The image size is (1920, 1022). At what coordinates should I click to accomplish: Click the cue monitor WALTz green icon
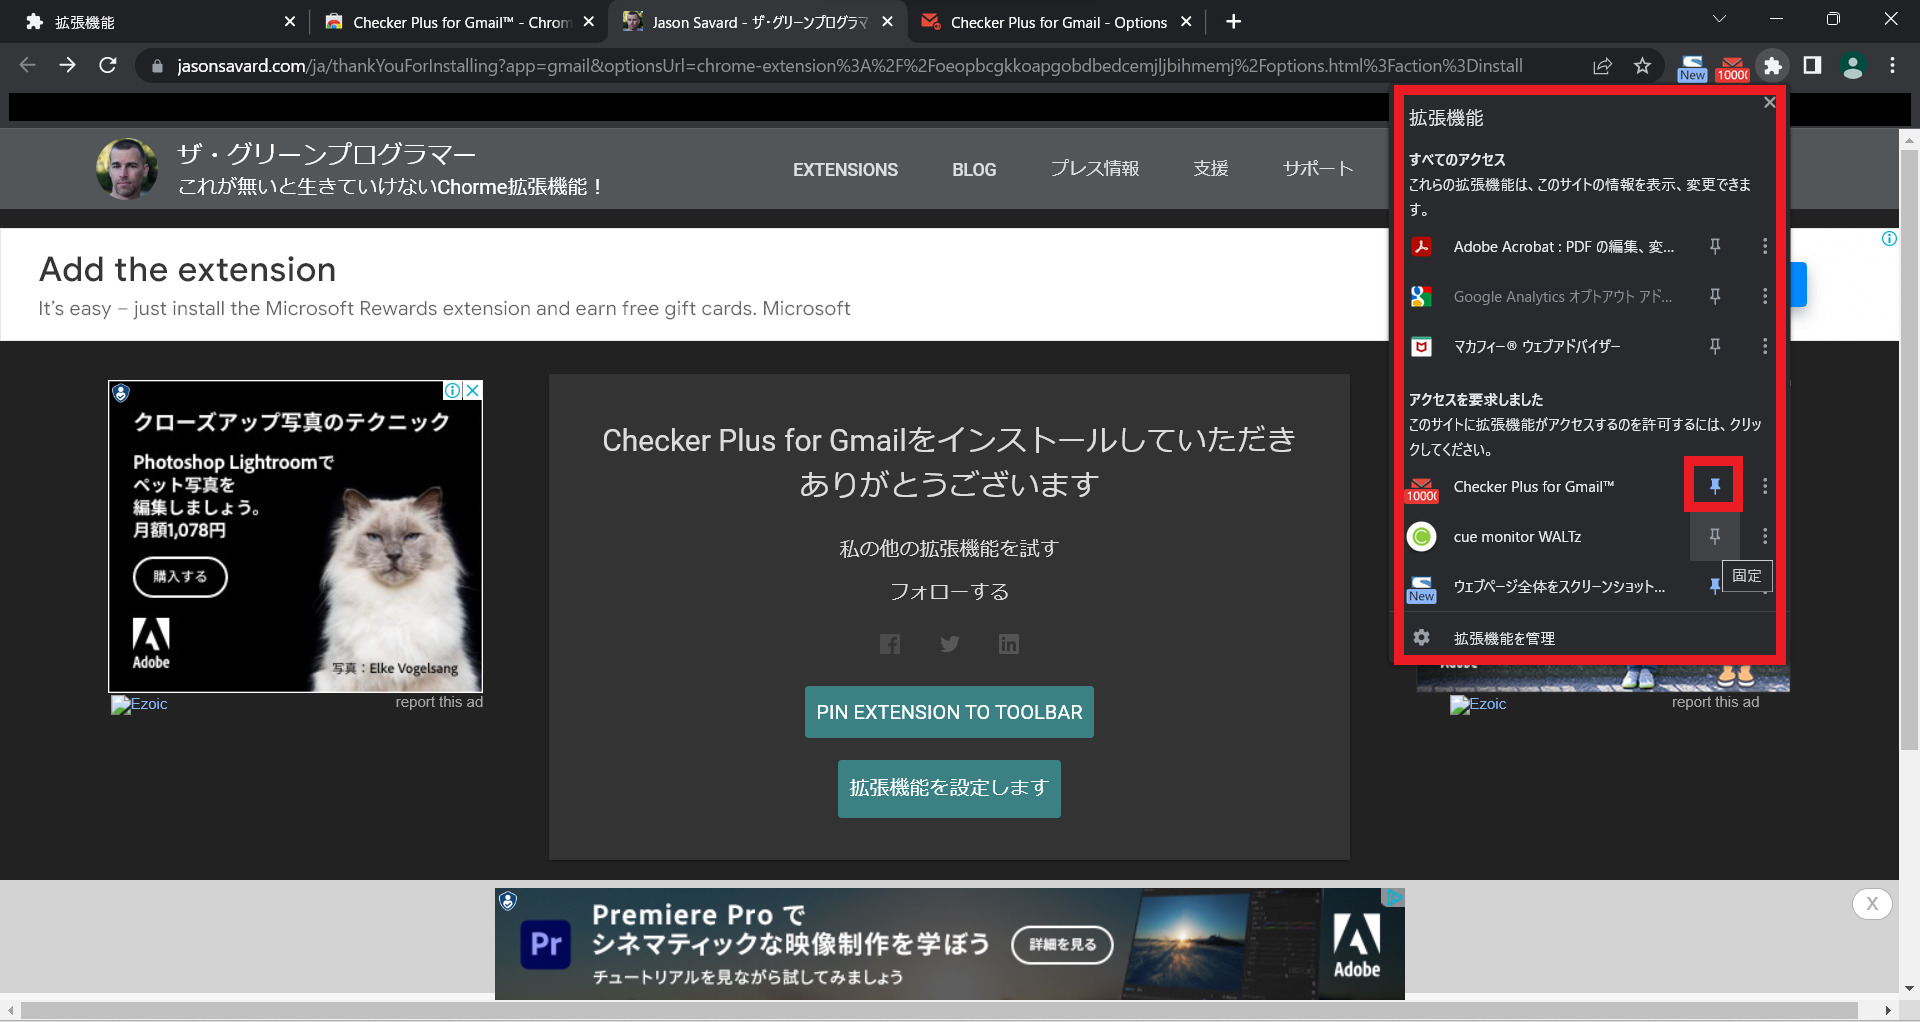[1421, 536]
